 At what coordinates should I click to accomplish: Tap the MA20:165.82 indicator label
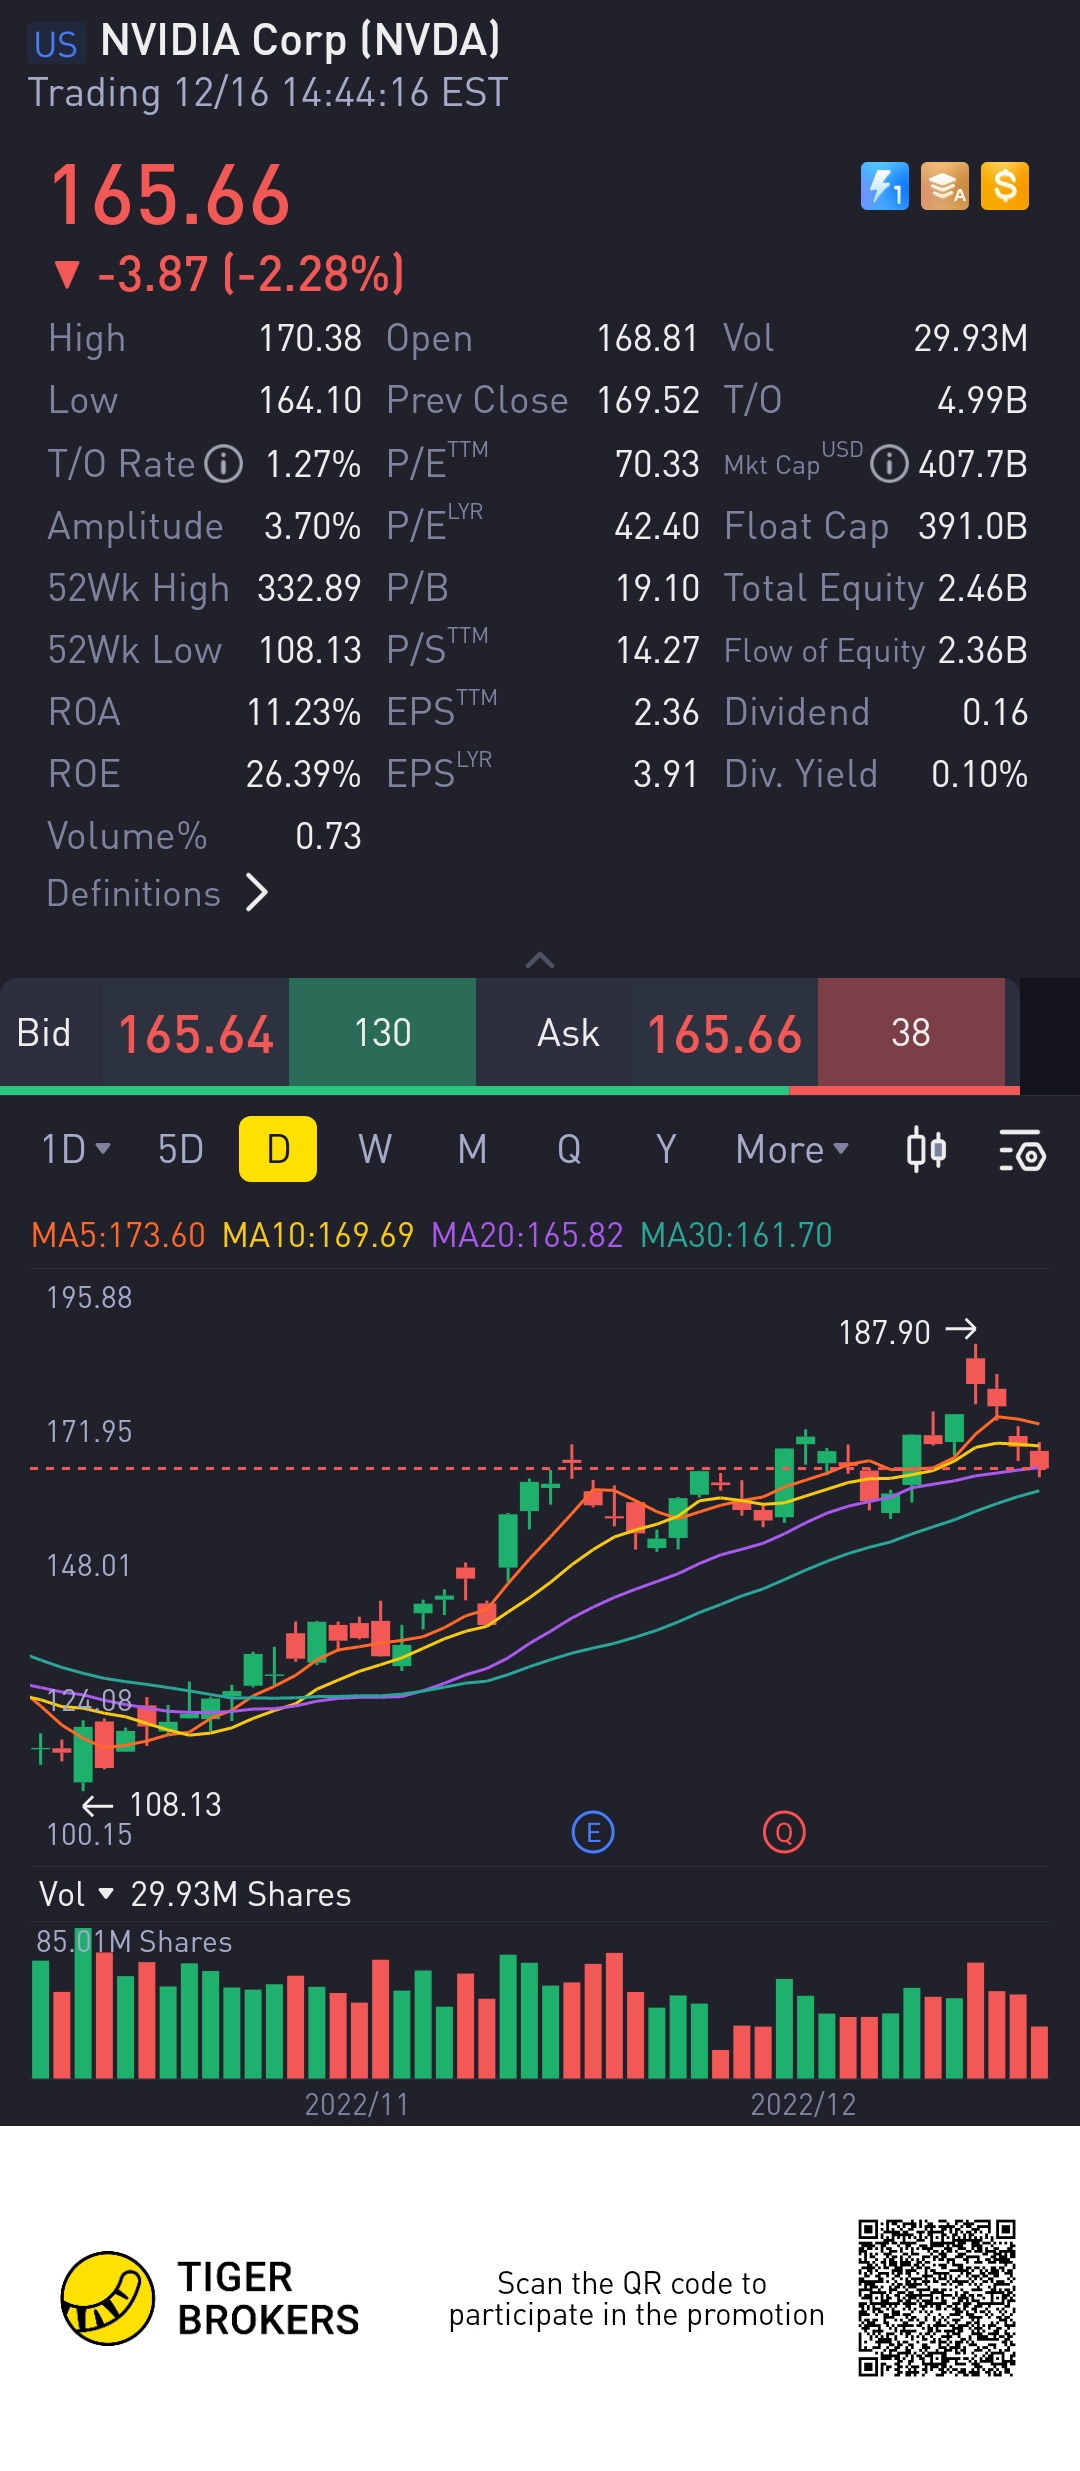pyautogui.click(x=527, y=1235)
